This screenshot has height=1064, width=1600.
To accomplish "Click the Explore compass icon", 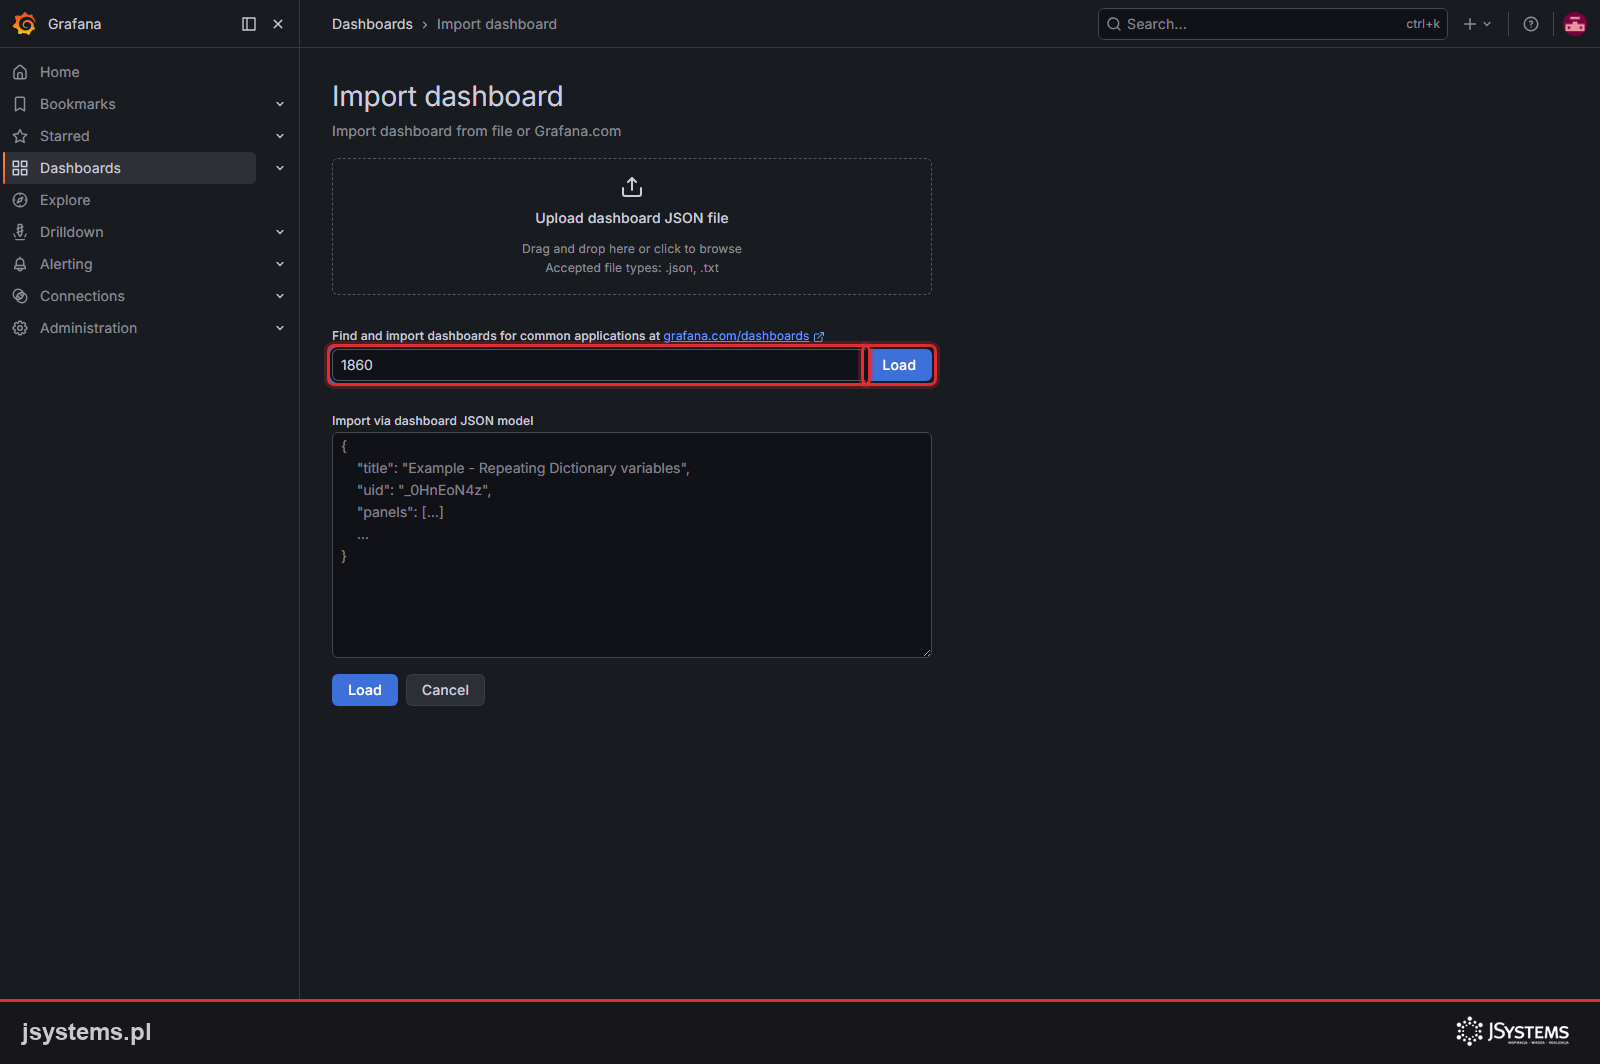I will [20, 200].
